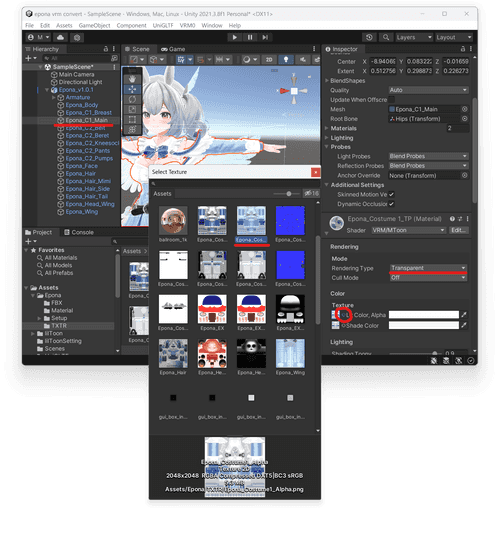Screen dimensions: 500x538
Task: Open the UniGLTF menu
Action: point(163,25)
